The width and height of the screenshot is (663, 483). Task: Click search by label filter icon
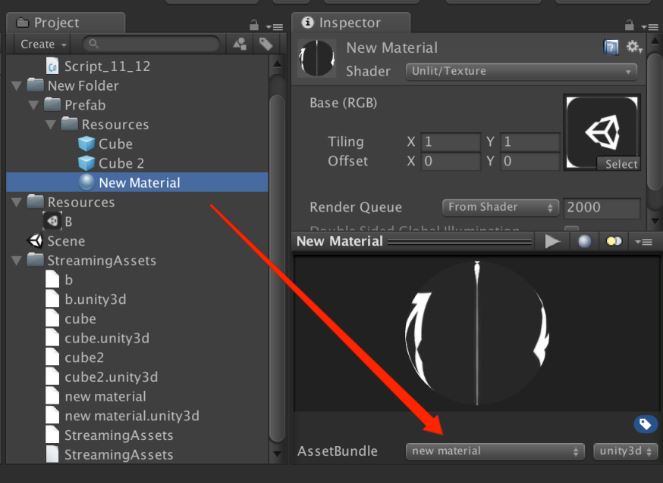click(265, 44)
